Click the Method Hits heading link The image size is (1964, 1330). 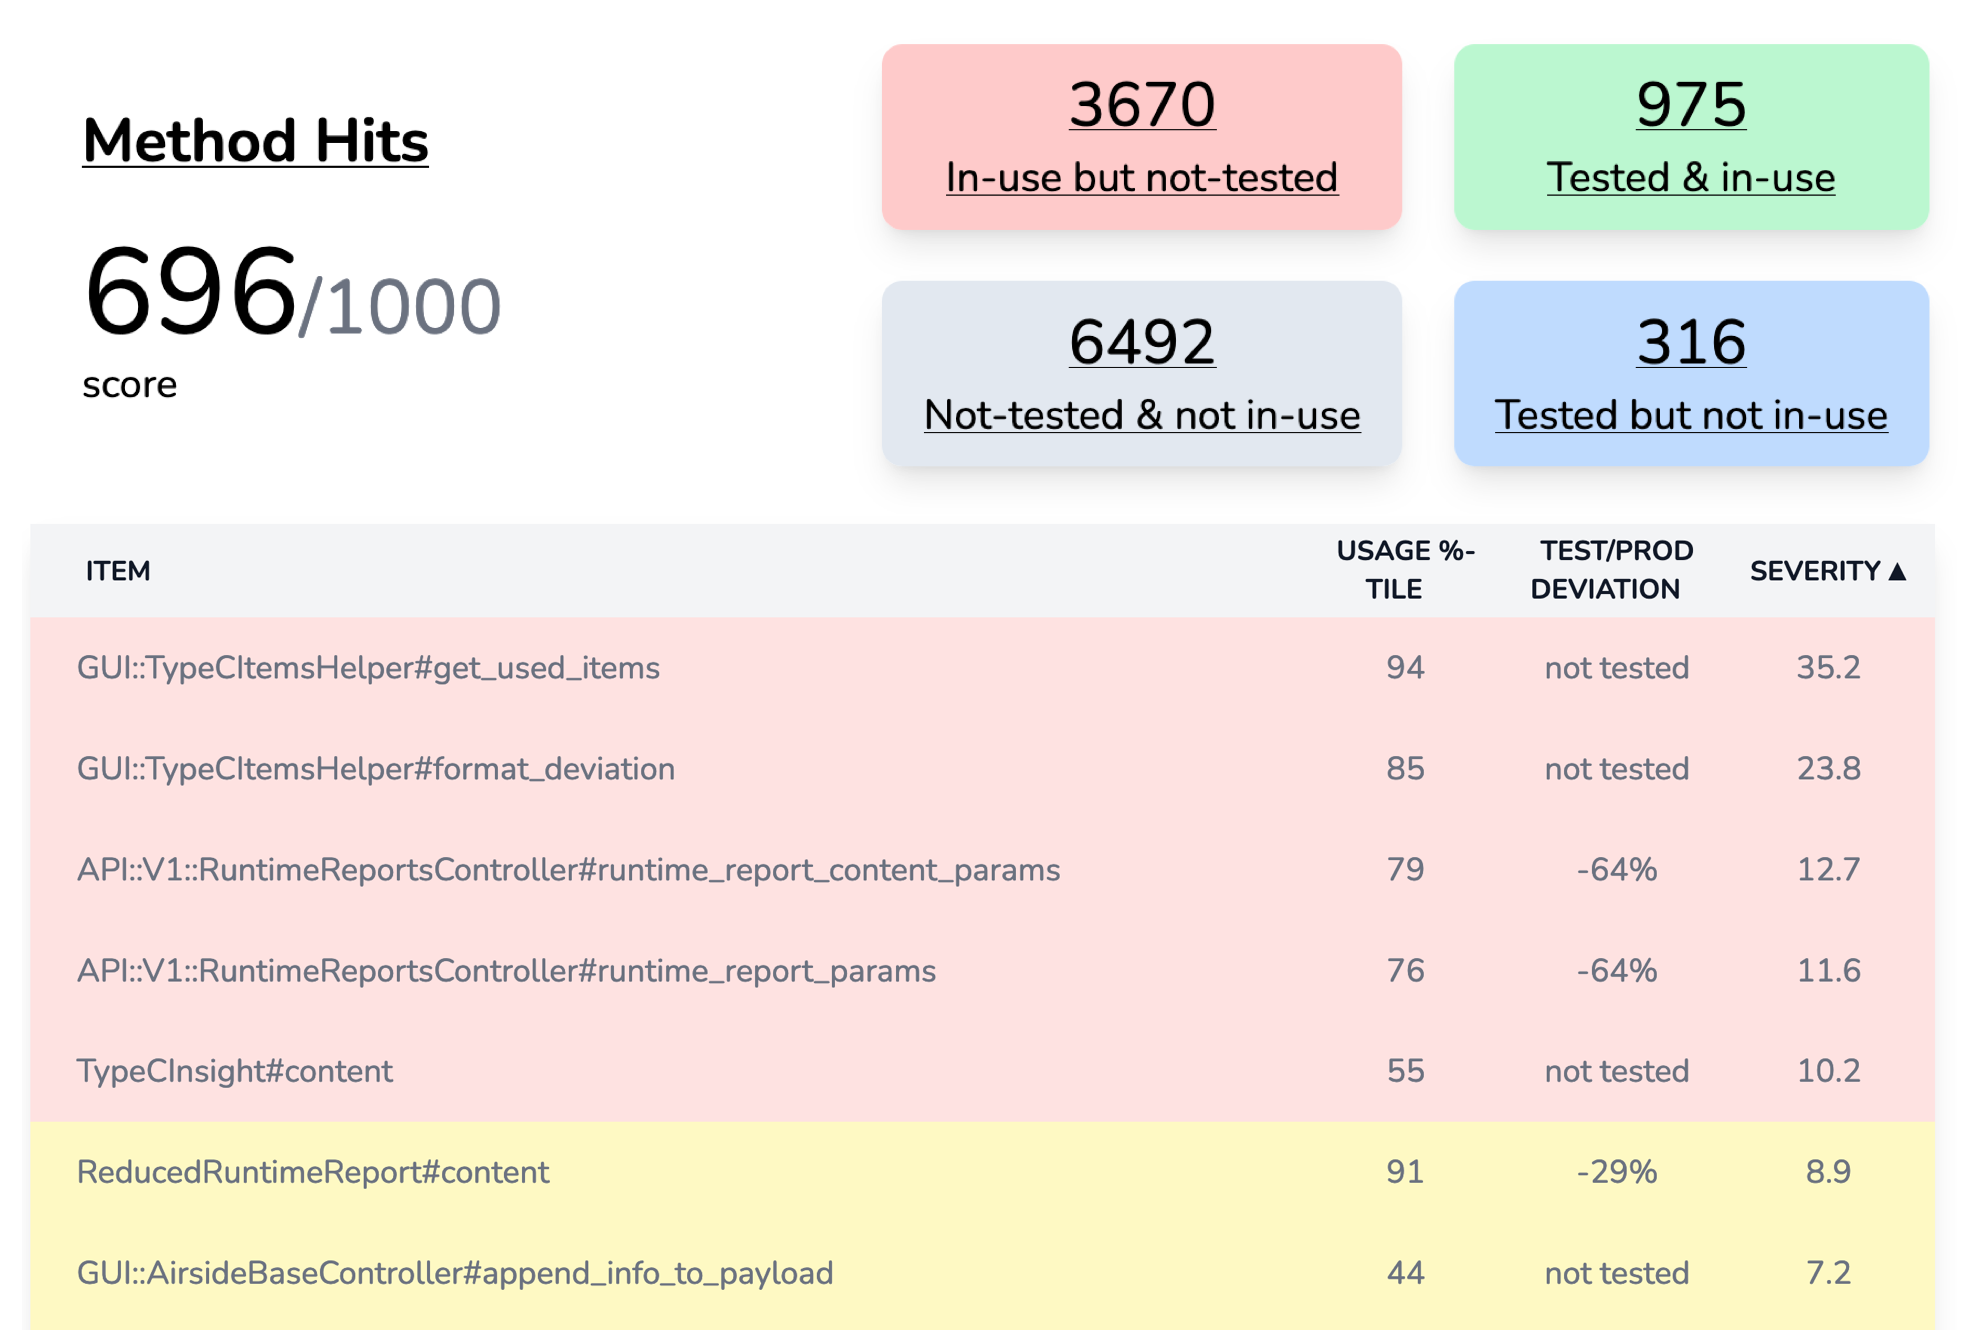click(255, 140)
